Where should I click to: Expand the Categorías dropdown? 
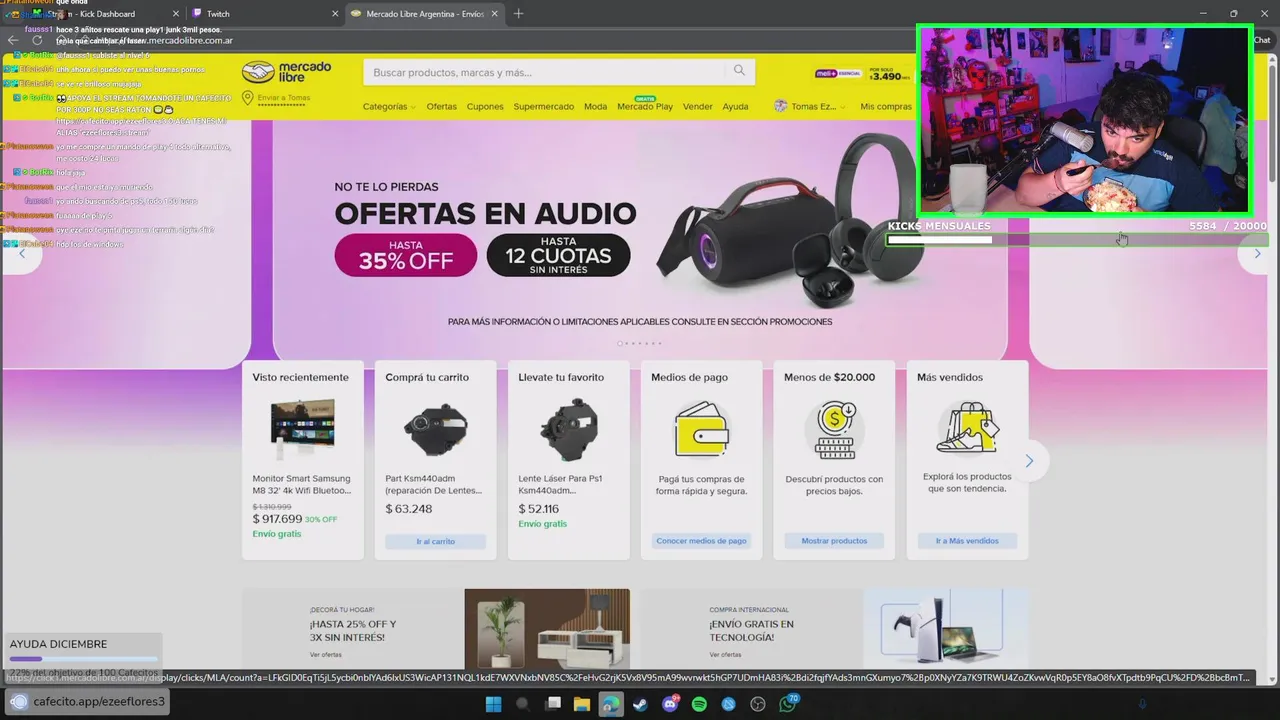(389, 106)
